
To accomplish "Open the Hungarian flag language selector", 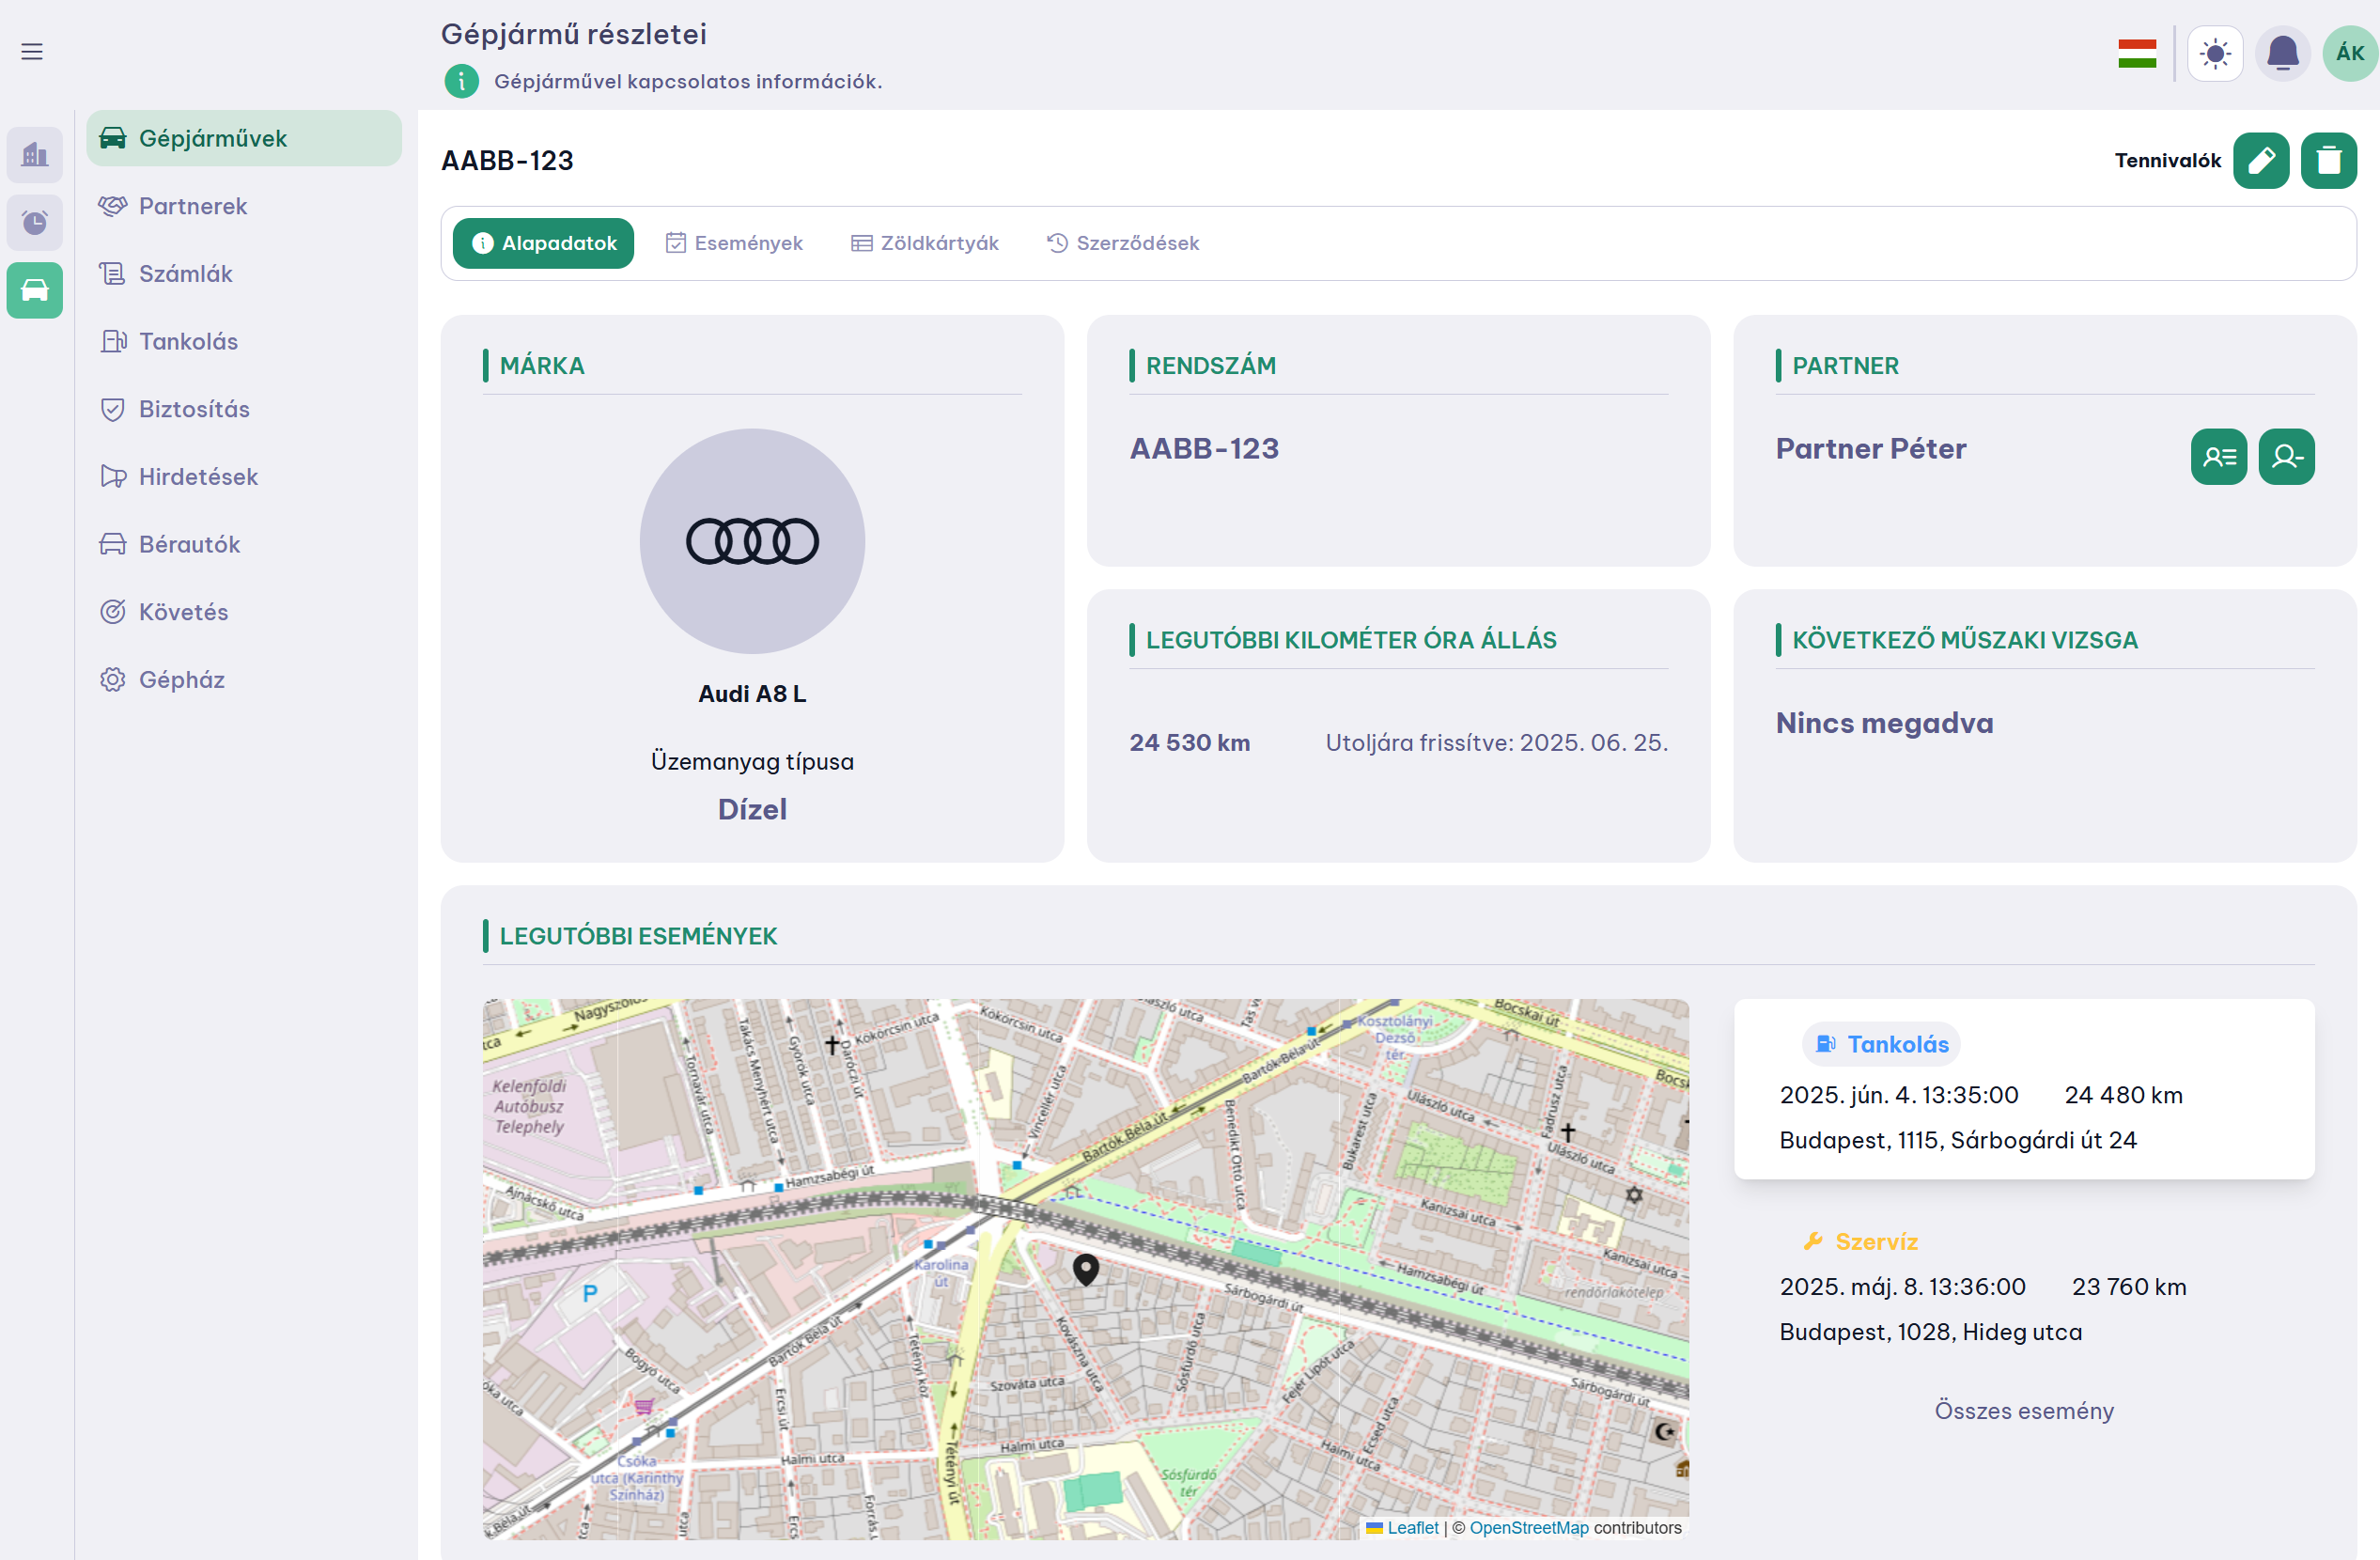I will (x=2137, y=53).
